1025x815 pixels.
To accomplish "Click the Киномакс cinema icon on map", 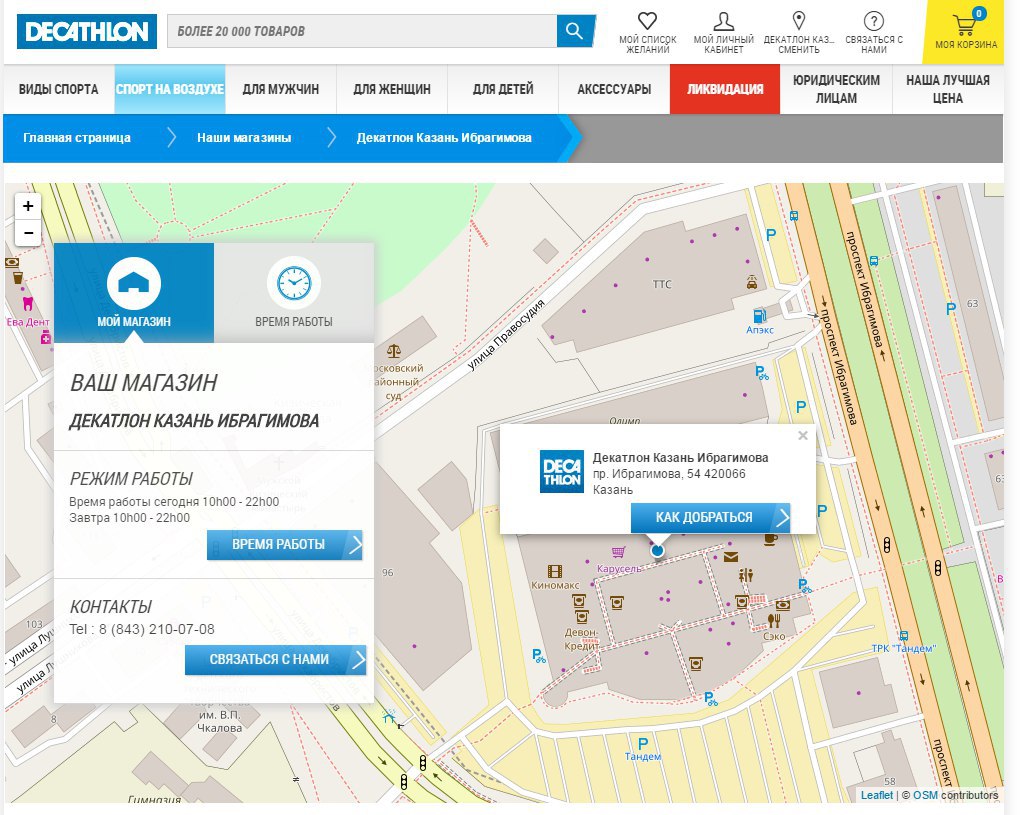I will click(x=555, y=572).
